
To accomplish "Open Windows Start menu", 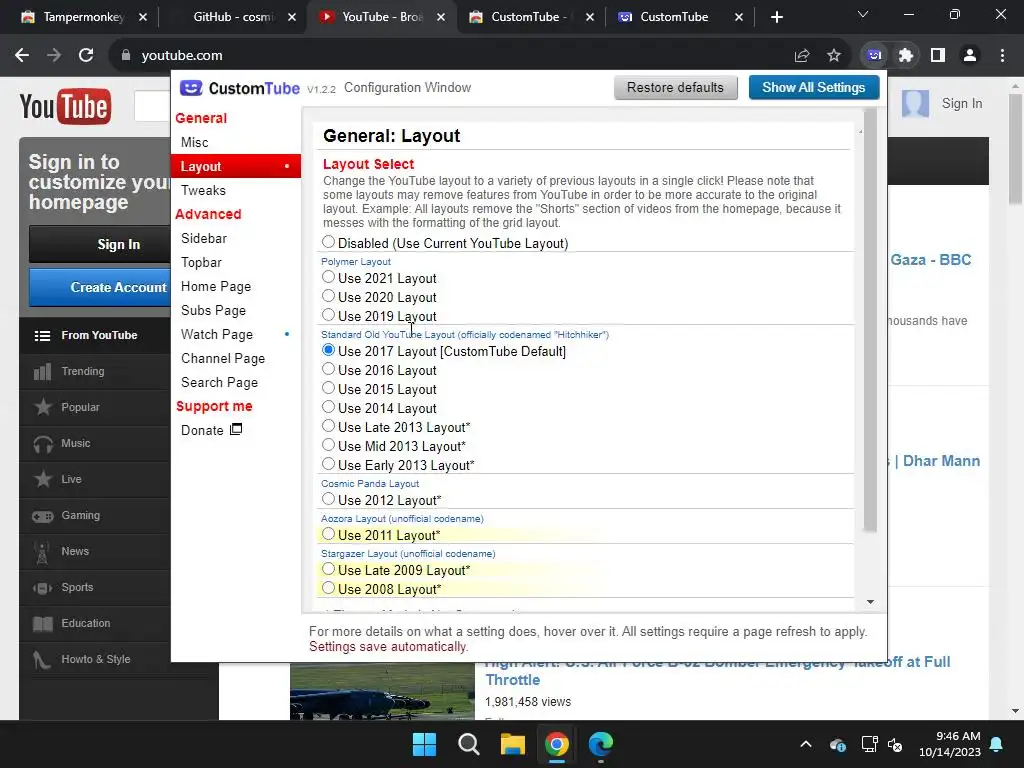I will (x=424, y=744).
